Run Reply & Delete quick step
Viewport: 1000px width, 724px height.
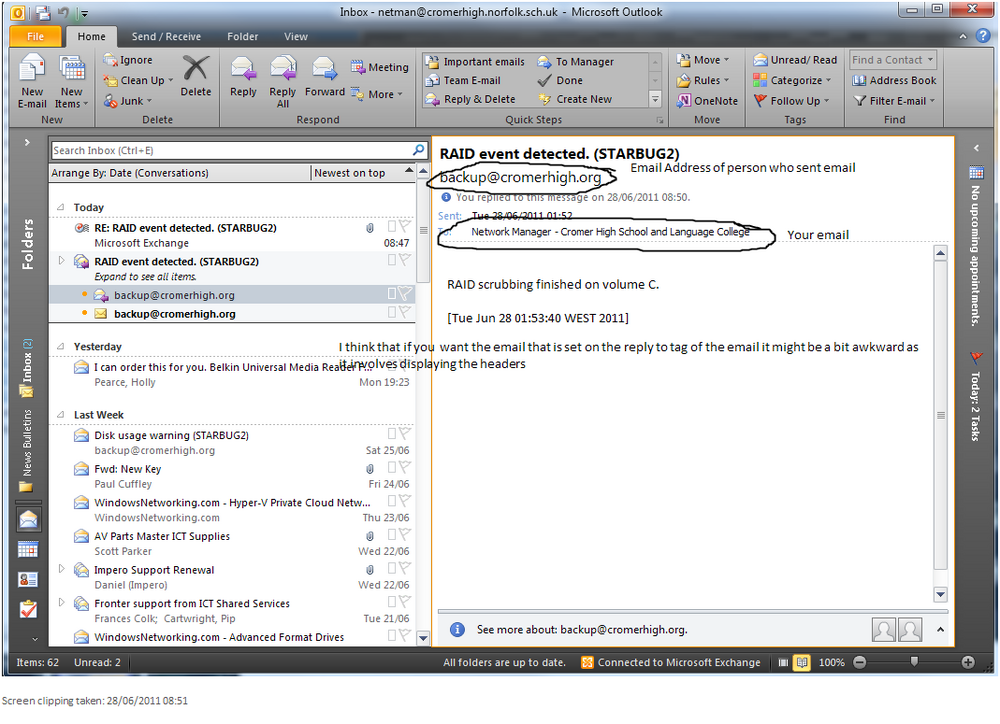(x=471, y=99)
